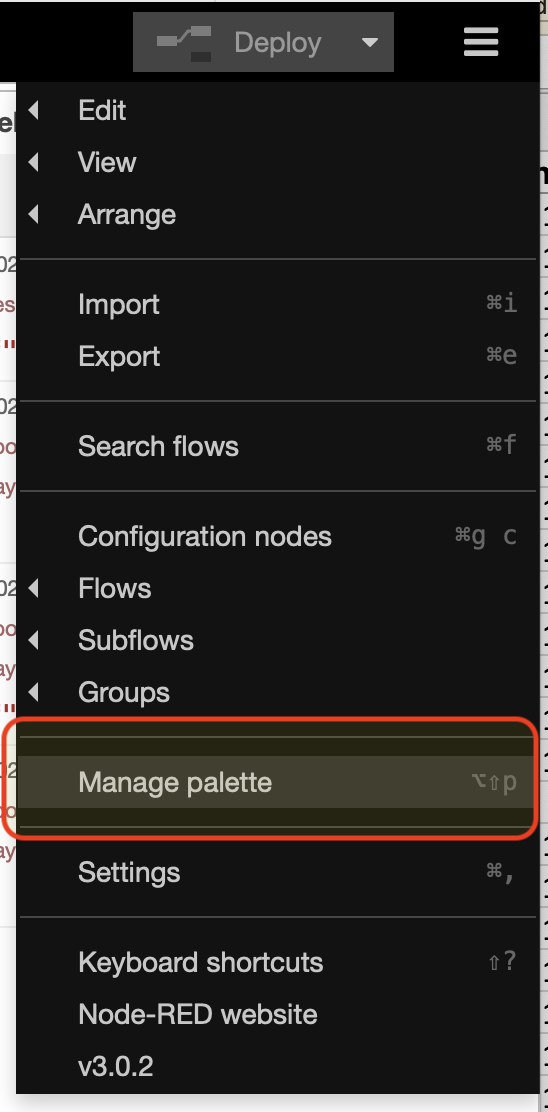Image resolution: width=548 pixels, height=1112 pixels.
Task: Click the hamburger main menu icon
Action: [x=481, y=42]
